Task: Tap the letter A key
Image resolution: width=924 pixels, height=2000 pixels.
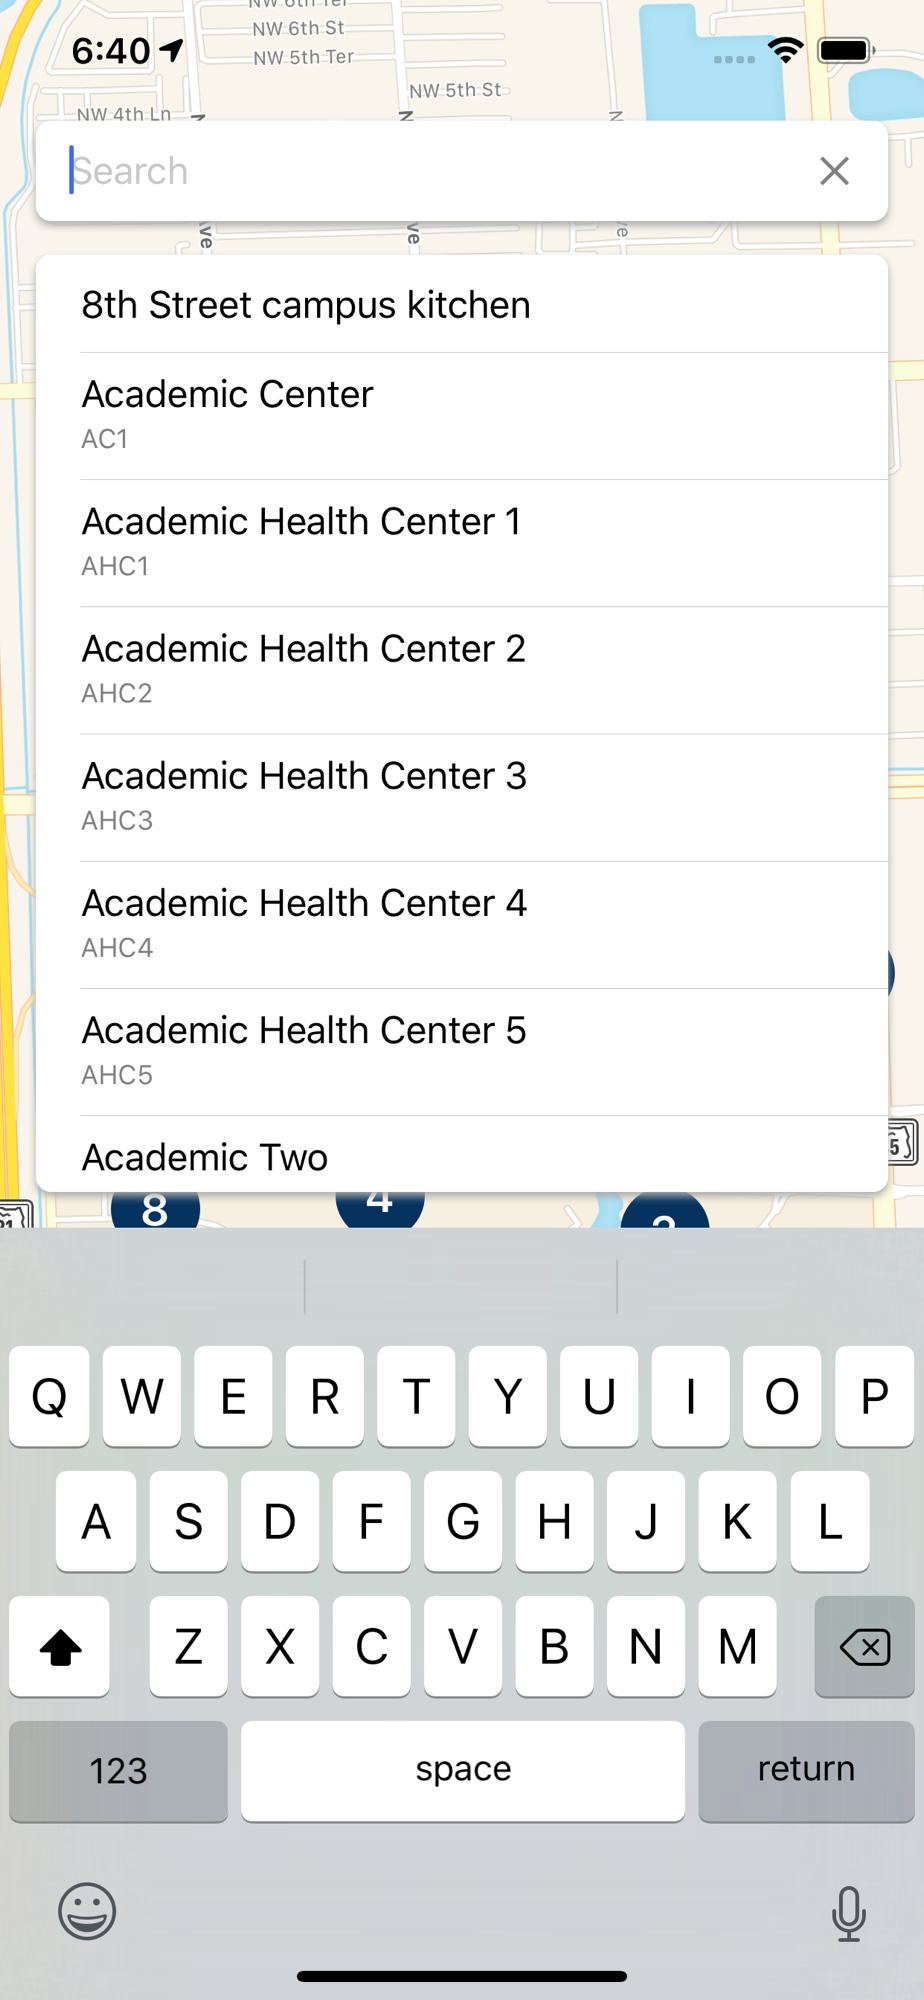Action: click(96, 1521)
